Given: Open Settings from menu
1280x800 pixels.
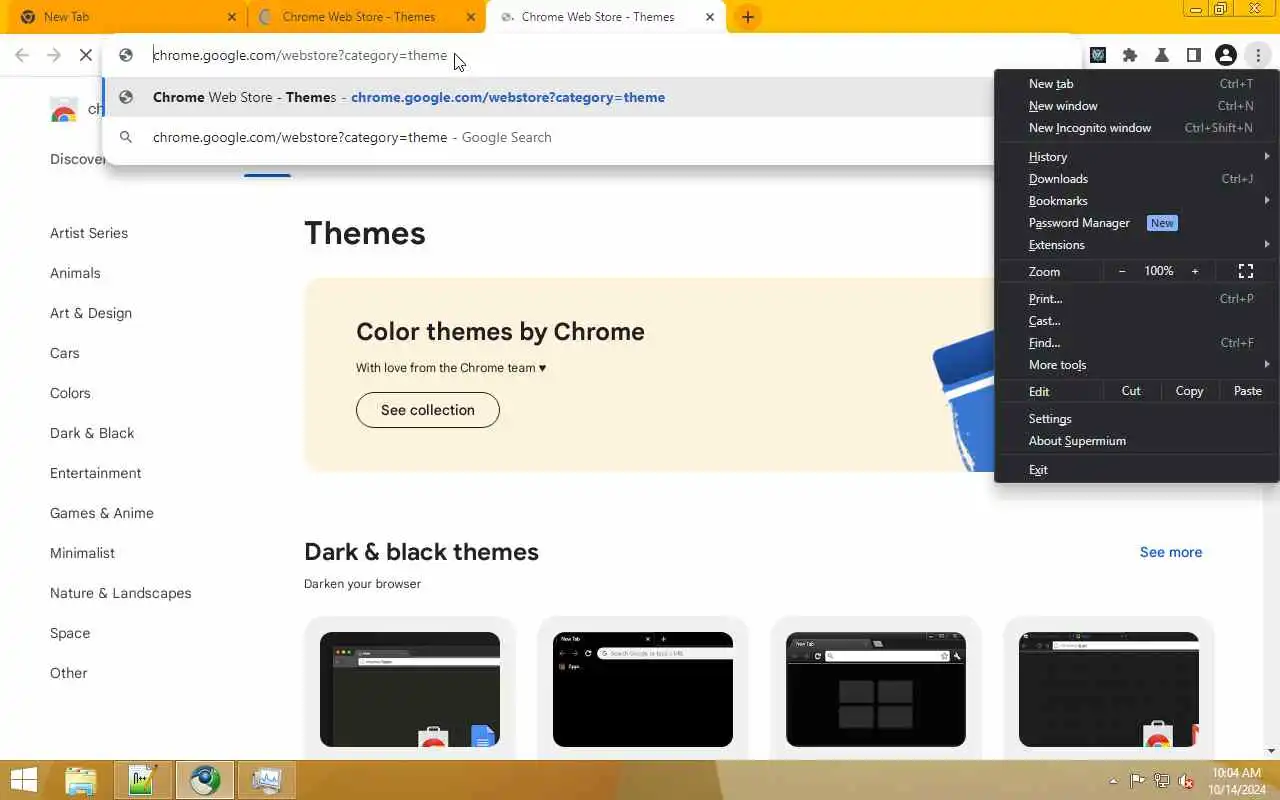Looking at the screenshot, I should (x=1136, y=419).
